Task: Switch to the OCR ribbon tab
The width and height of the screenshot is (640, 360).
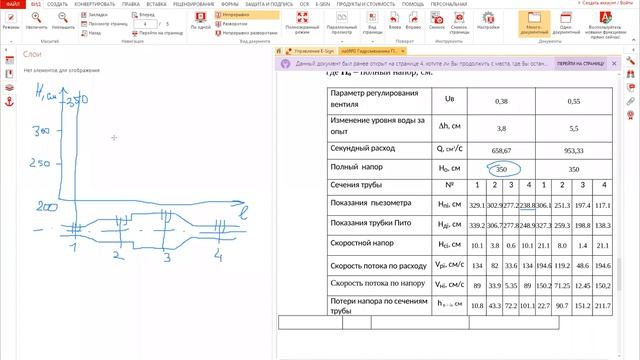Action: [304, 4]
